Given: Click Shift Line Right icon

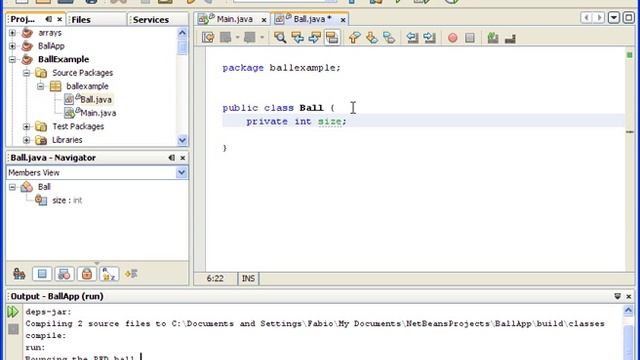Looking at the screenshot, I should pyautogui.click(x=429, y=38).
